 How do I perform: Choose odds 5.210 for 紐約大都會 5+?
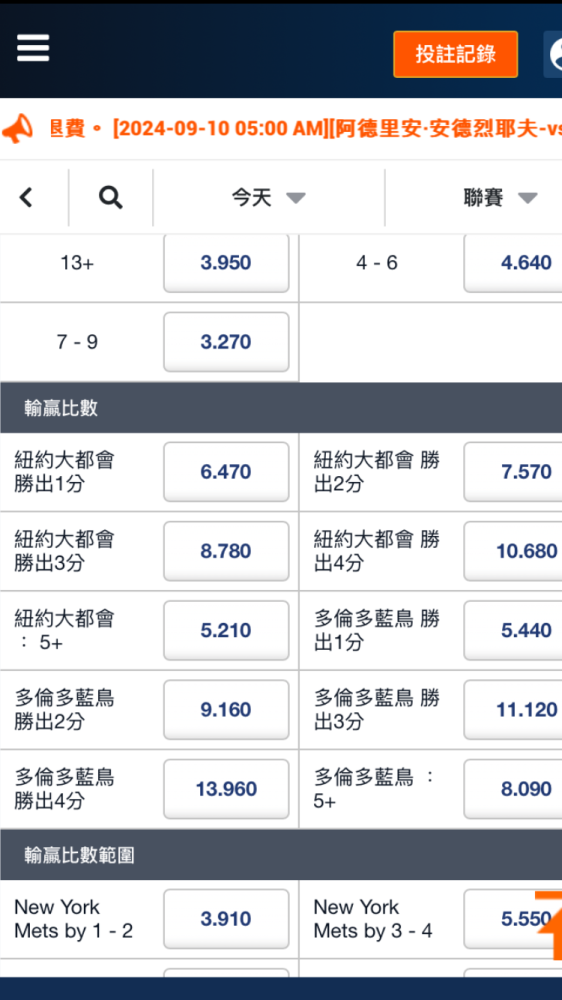point(226,631)
